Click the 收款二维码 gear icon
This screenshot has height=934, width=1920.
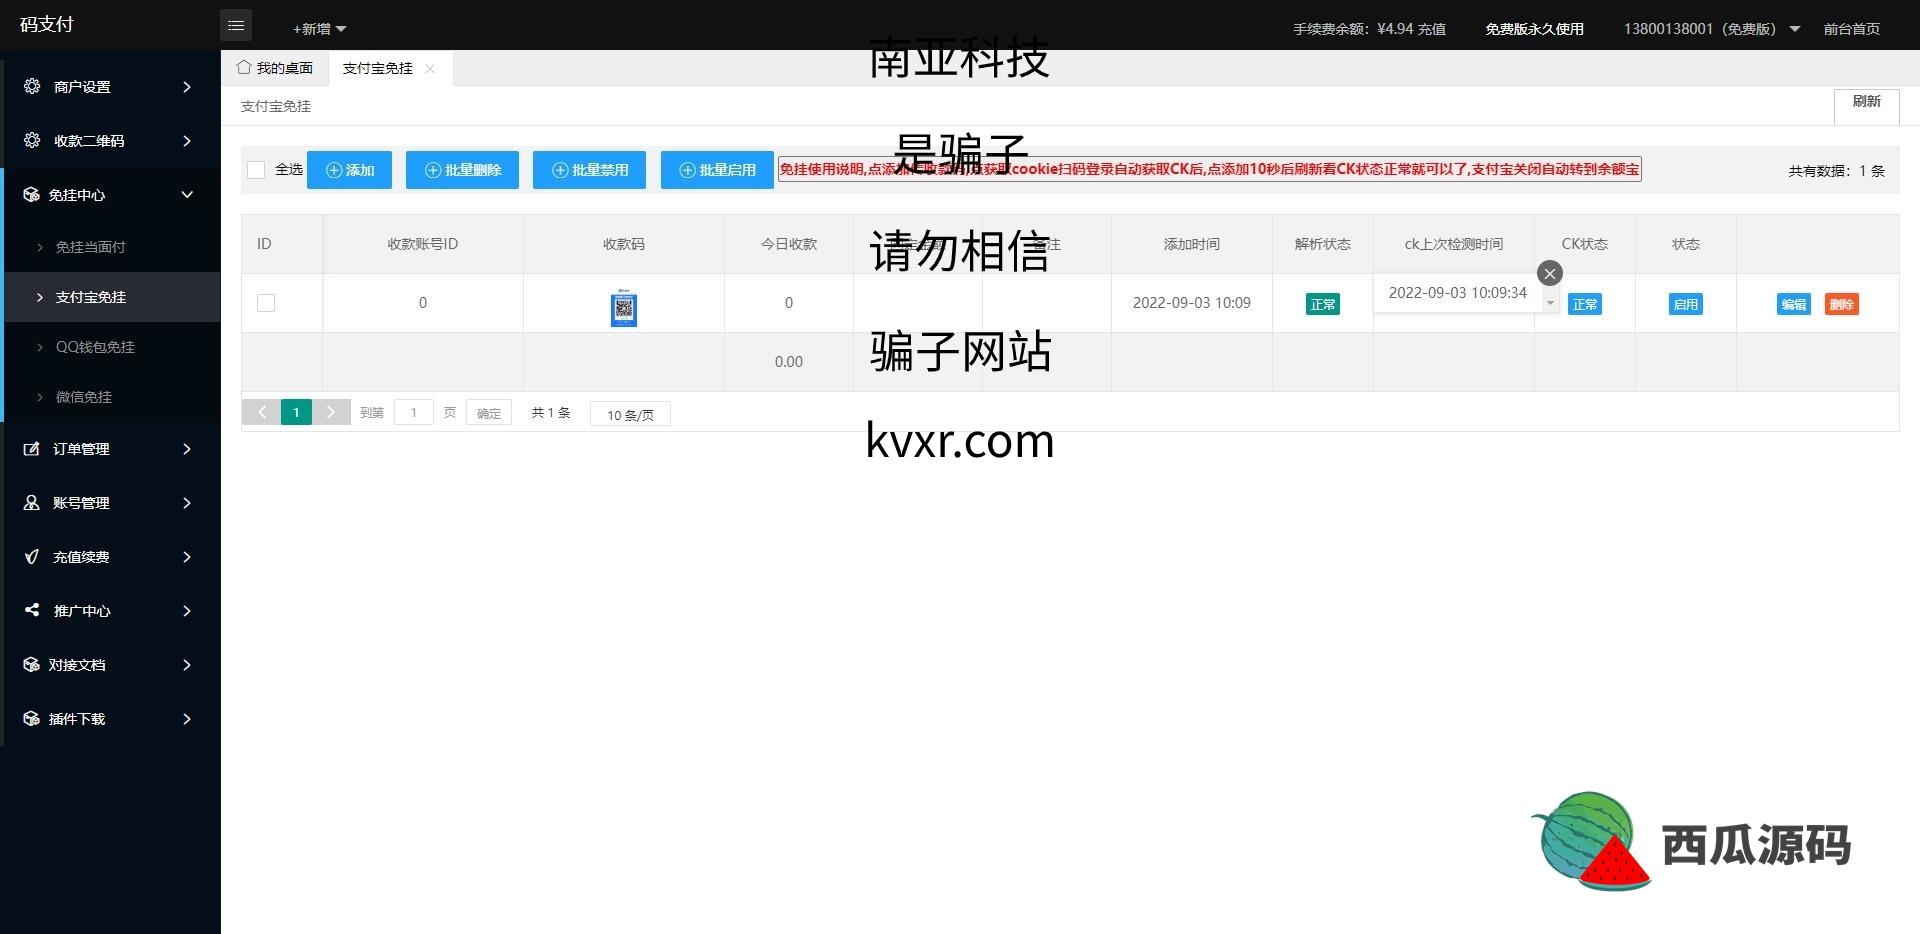[x=32, y=140]
